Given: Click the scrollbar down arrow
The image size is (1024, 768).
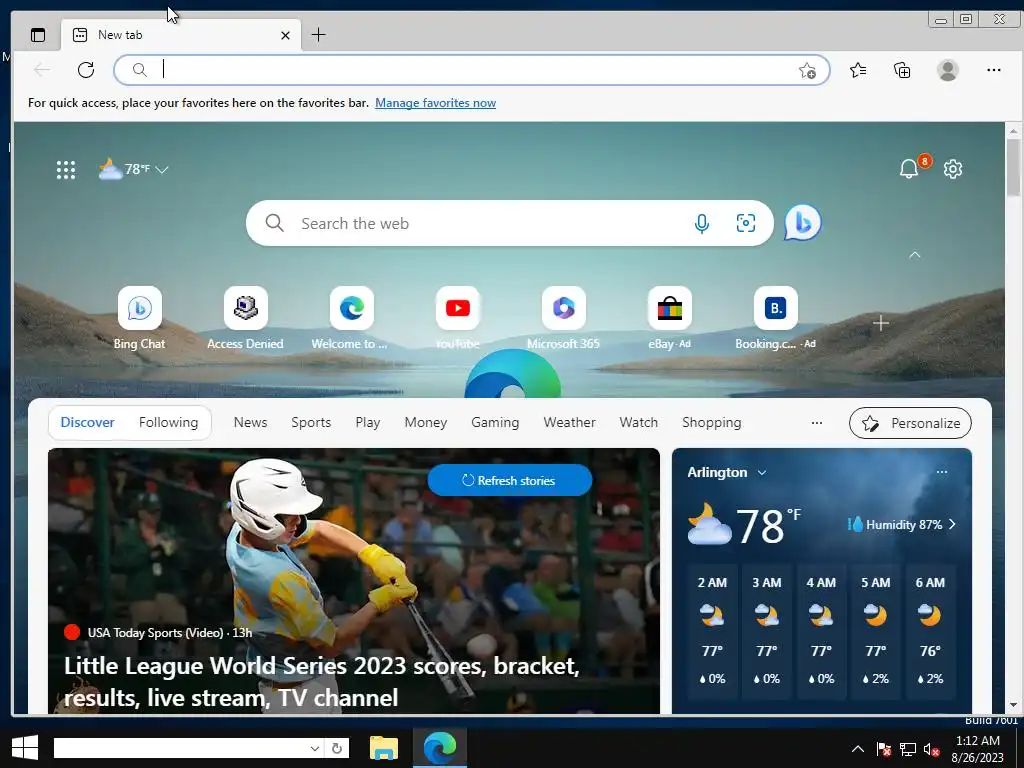Looking at the screenshot, I should (1013, 705).
